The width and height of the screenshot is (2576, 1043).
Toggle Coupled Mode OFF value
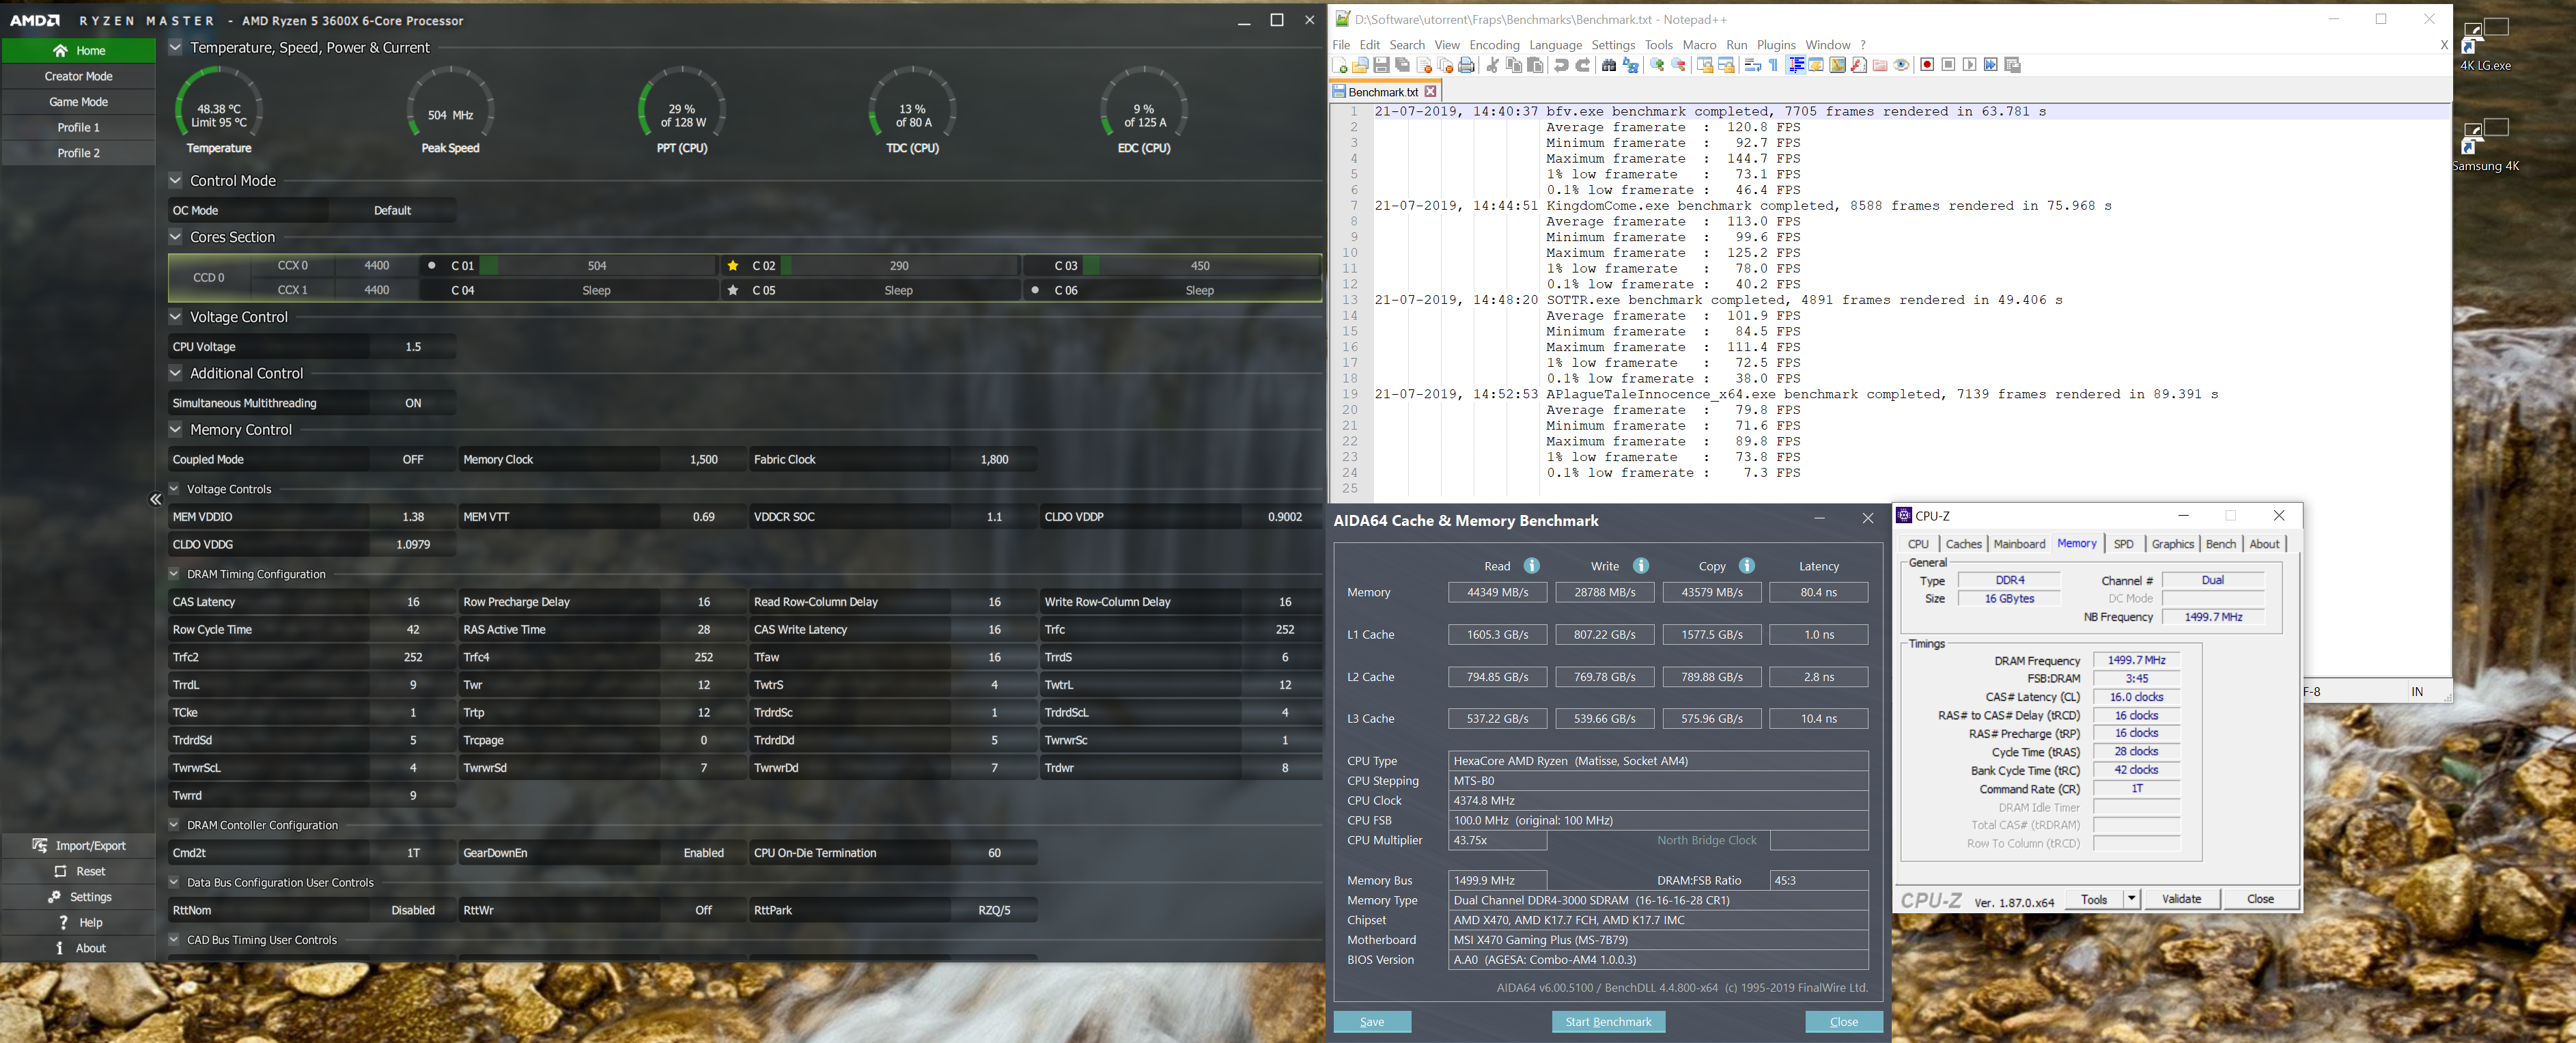pos(413,460)
